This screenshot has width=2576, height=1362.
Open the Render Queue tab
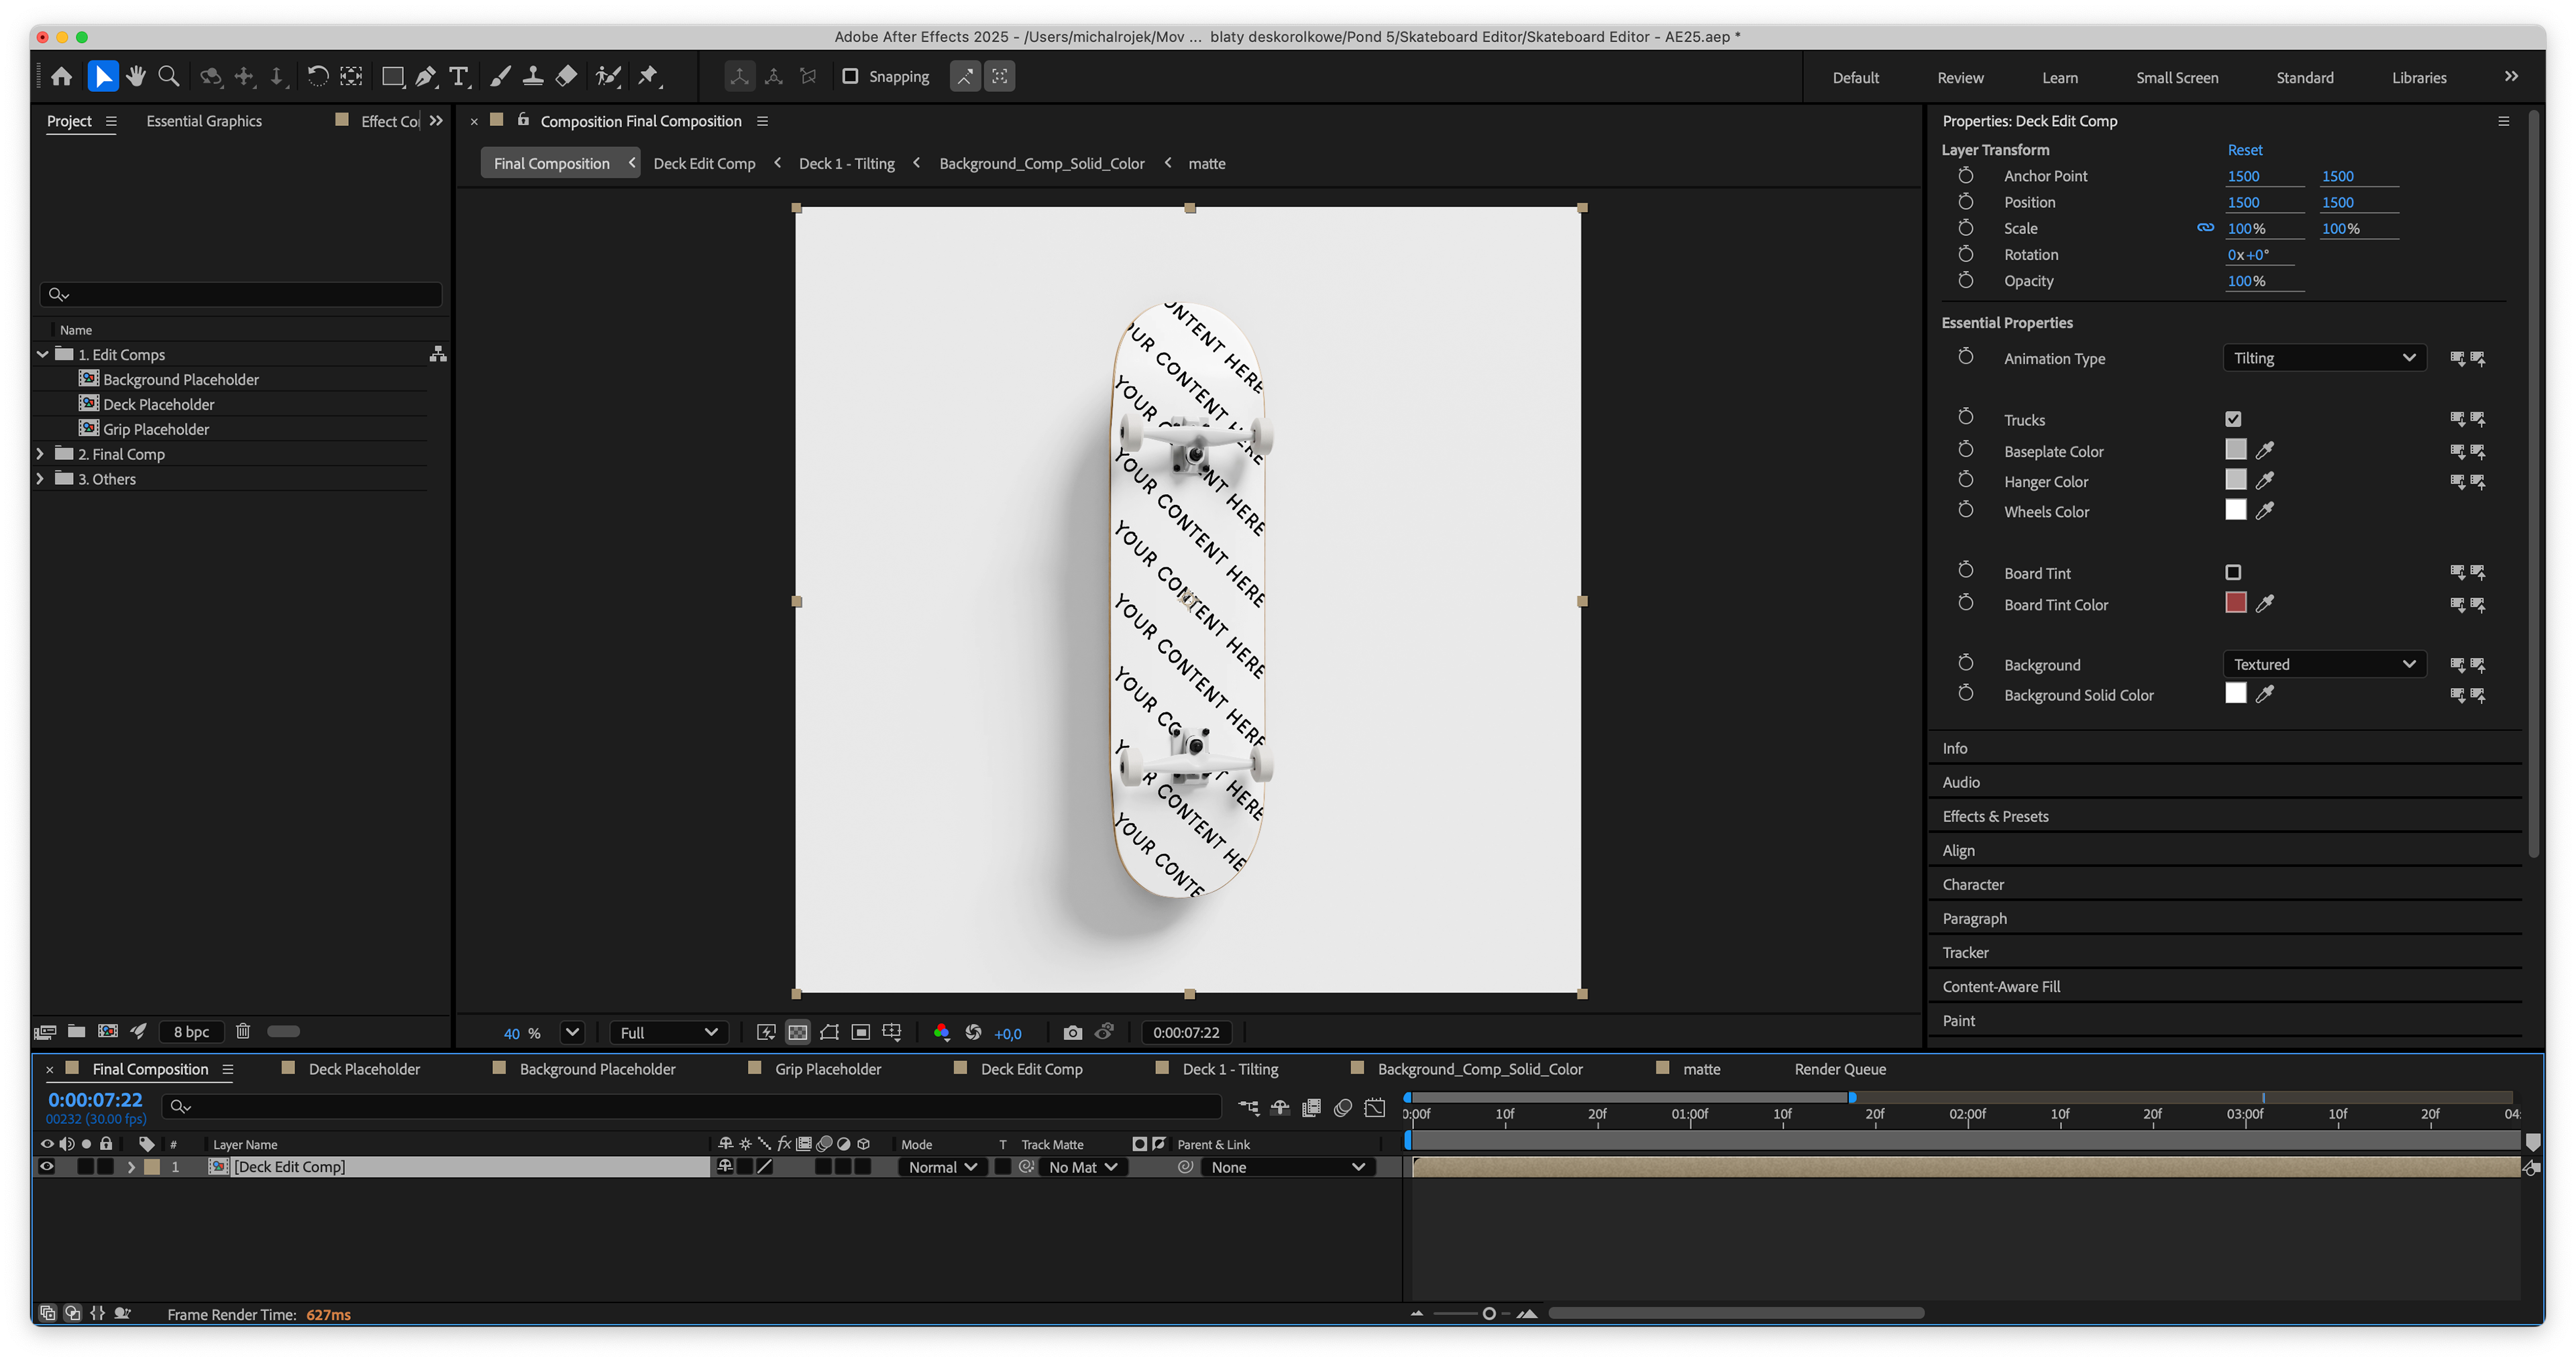point(1839,1069)
